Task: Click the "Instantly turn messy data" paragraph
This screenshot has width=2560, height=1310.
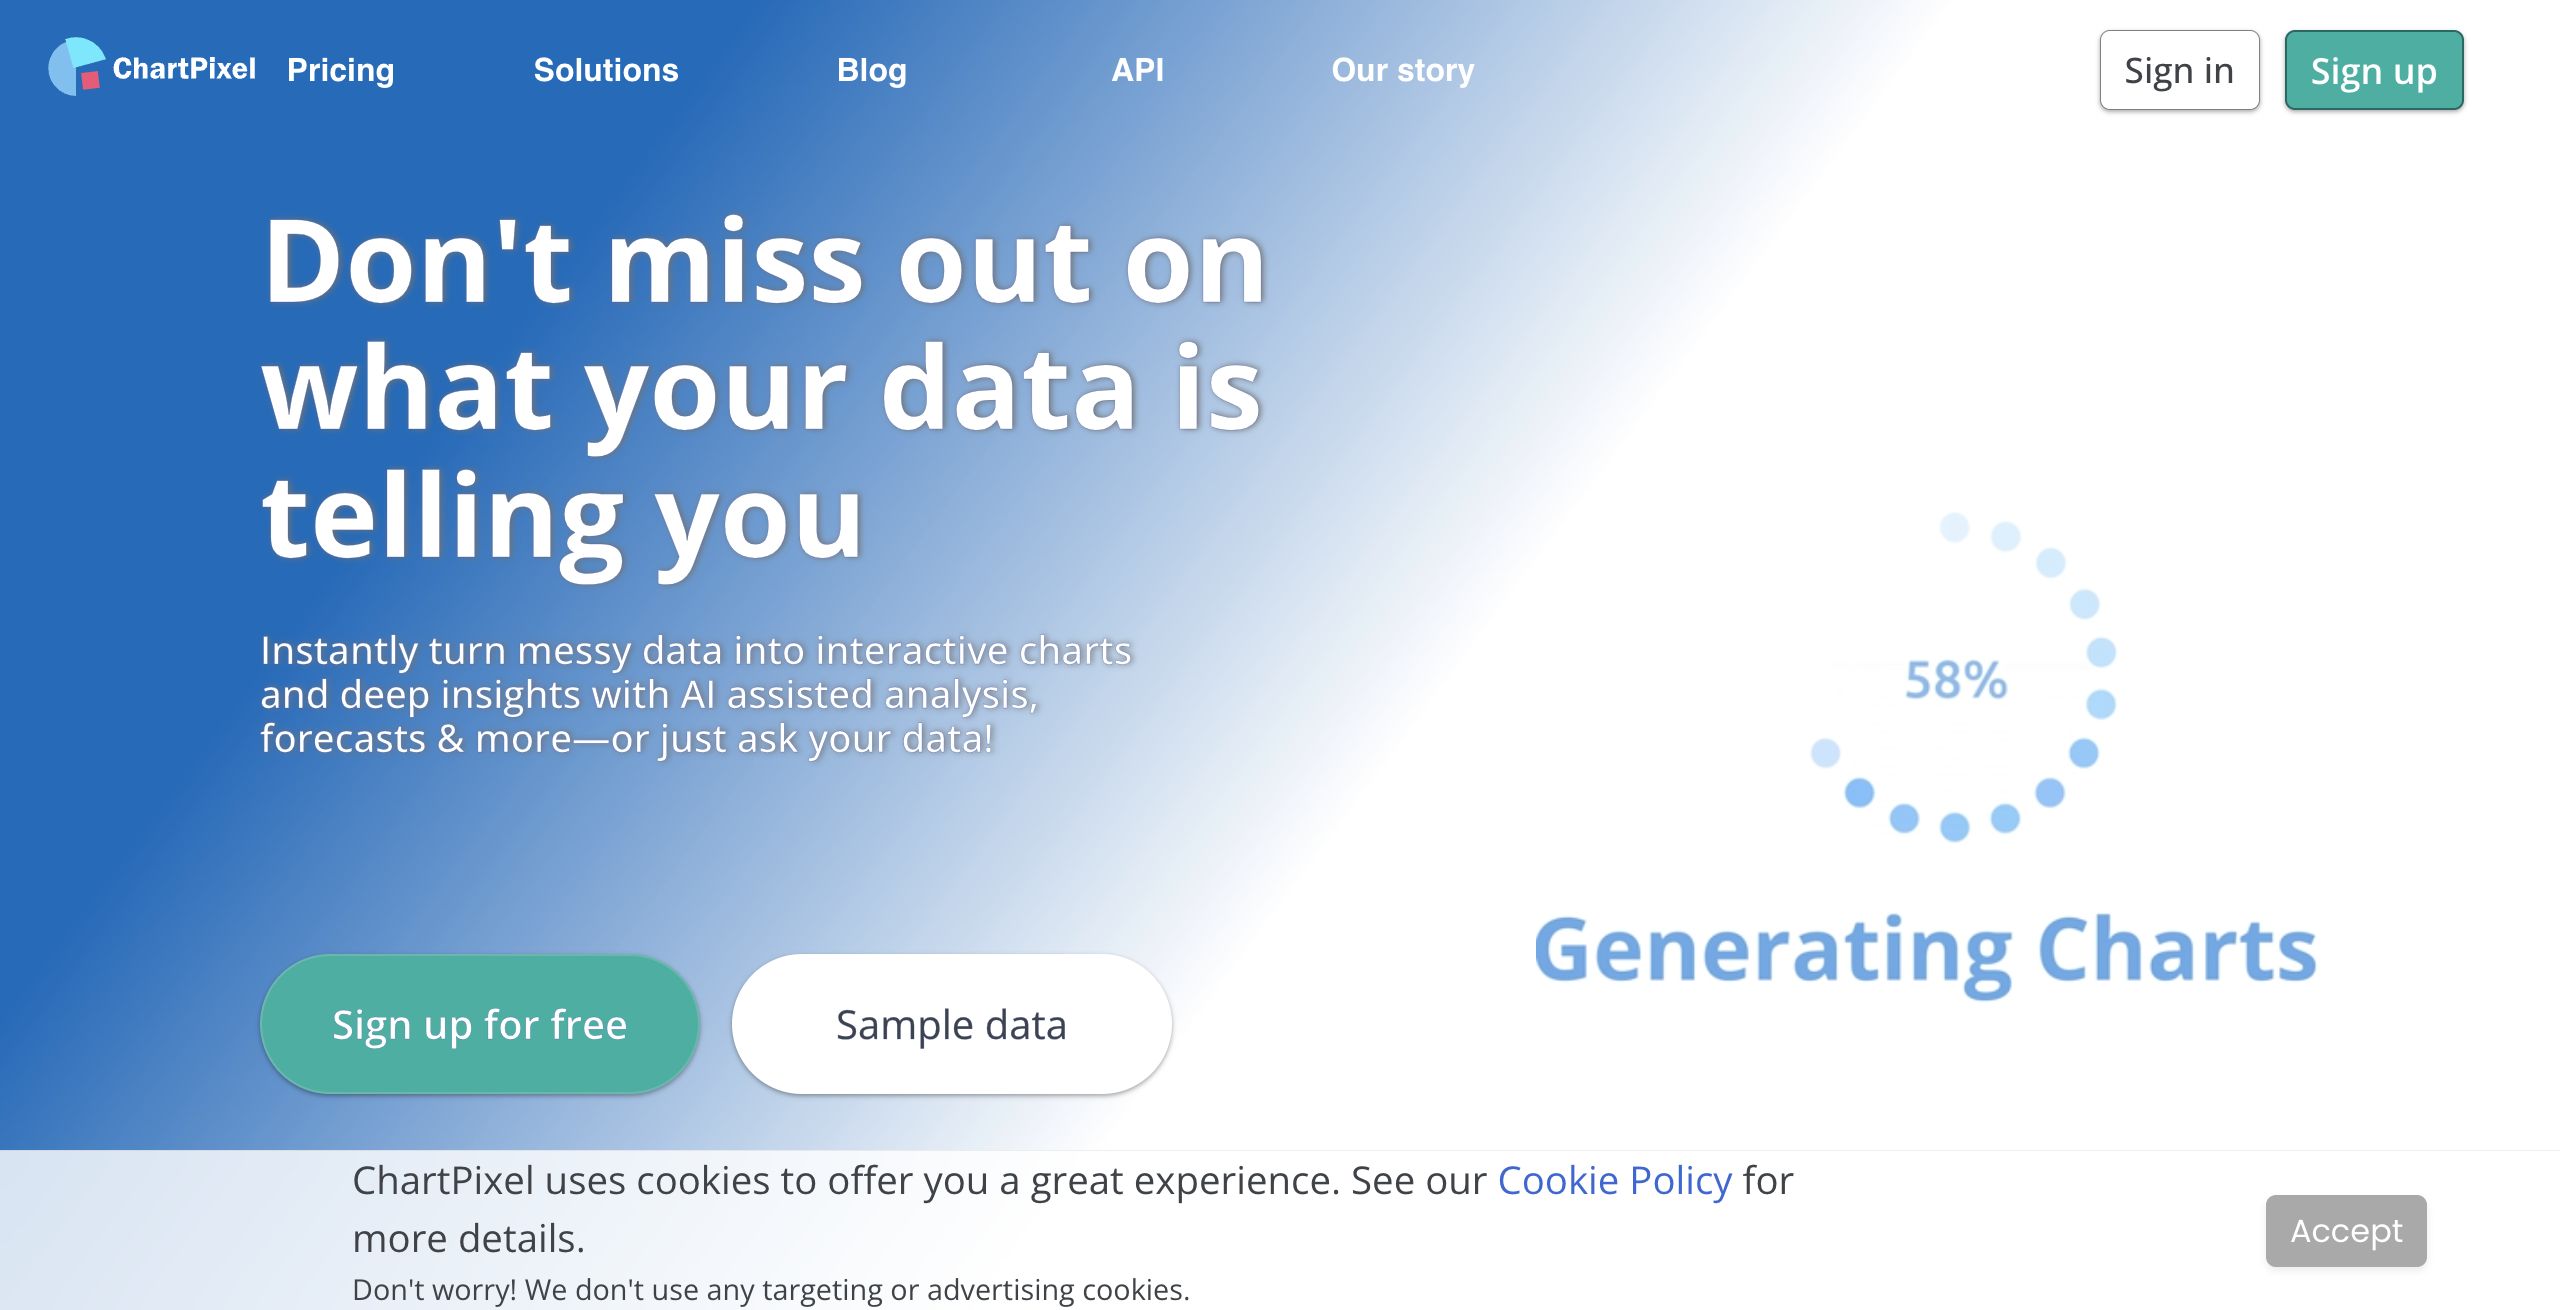Action: [x=695, y=694]
